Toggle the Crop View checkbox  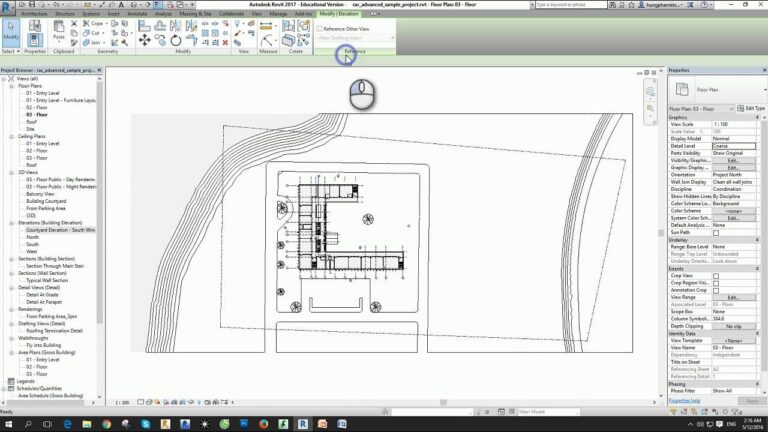coord(715,275)
